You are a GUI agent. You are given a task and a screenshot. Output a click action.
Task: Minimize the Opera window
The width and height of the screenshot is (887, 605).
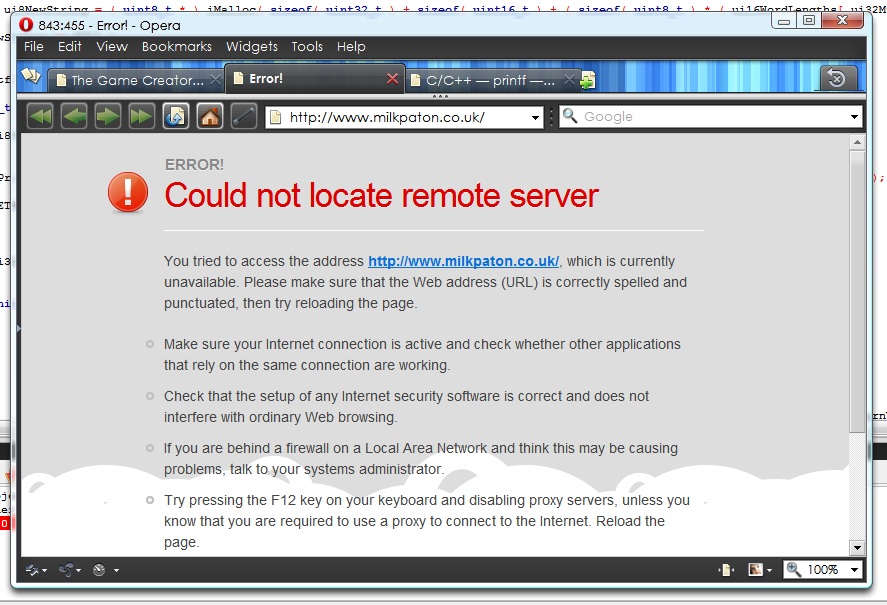pyautogui.click(x=783, y=21)
